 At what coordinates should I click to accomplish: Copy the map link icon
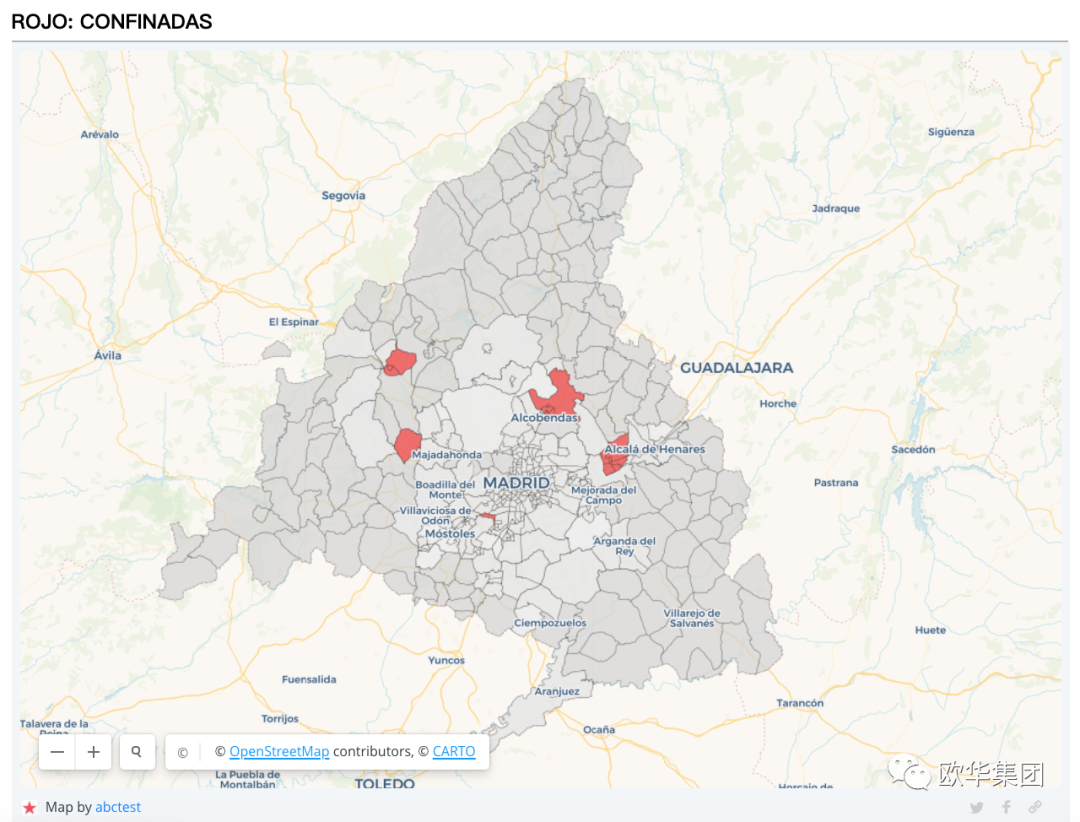coord(1035,807)
